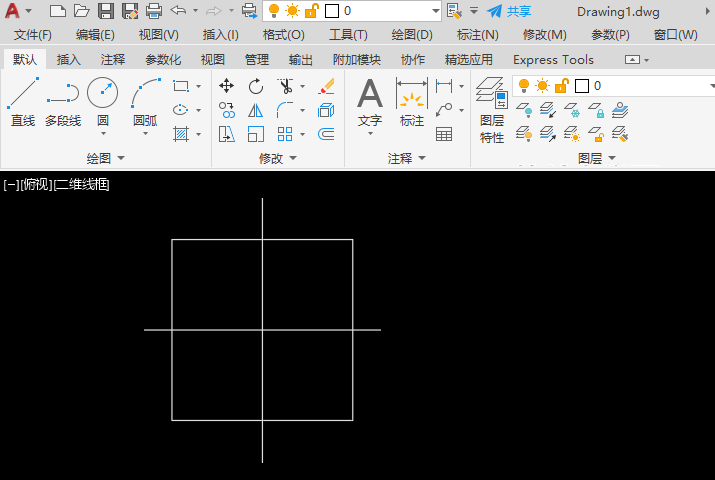Select the Circle (圆) tool
Screen dimensions: 715x480
click(103, 100)
